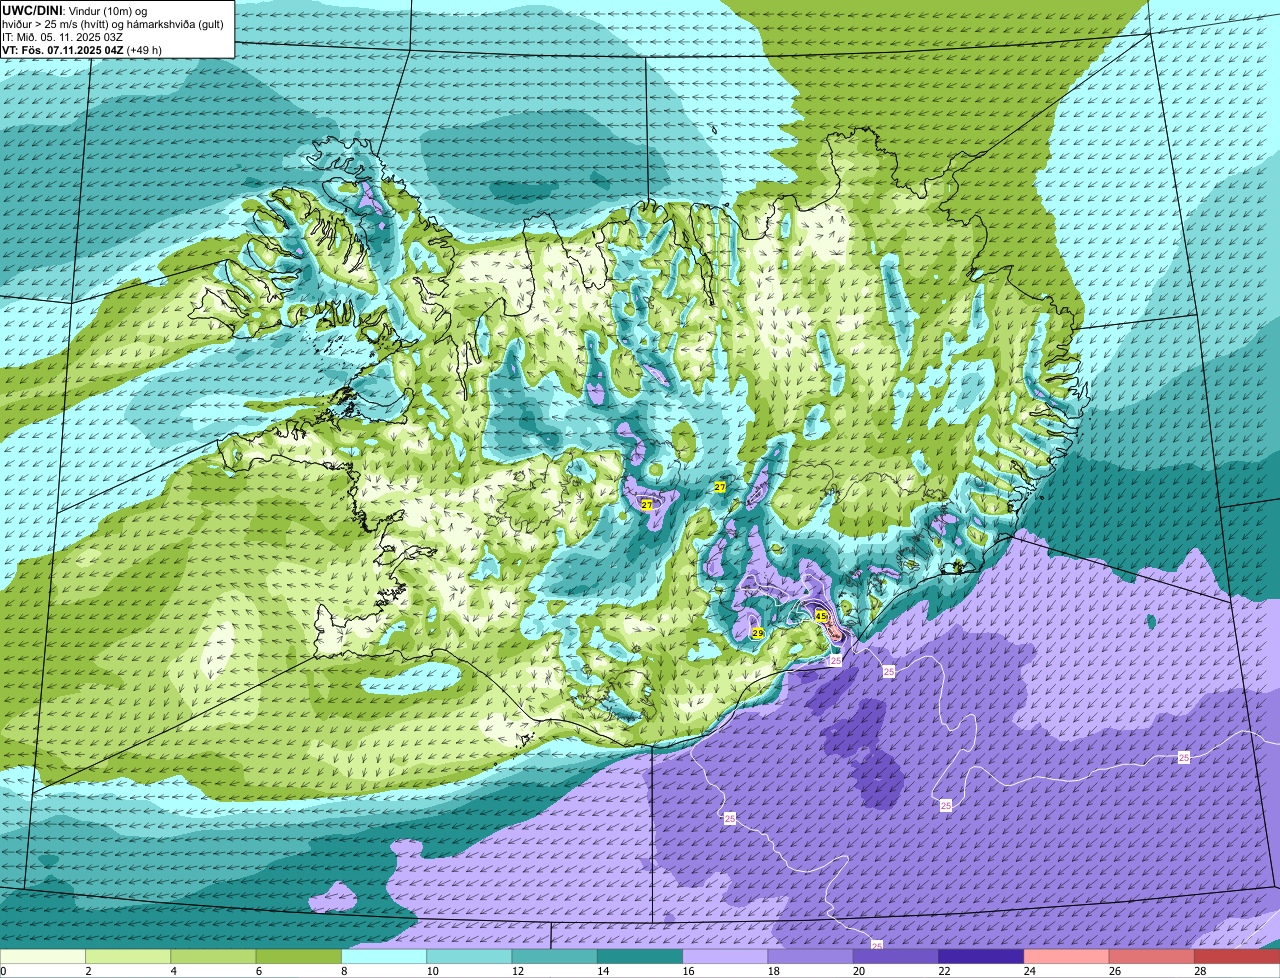The image size is (1280, 978).
Task: Click the color bar tick label "12"
Action: 517,971
